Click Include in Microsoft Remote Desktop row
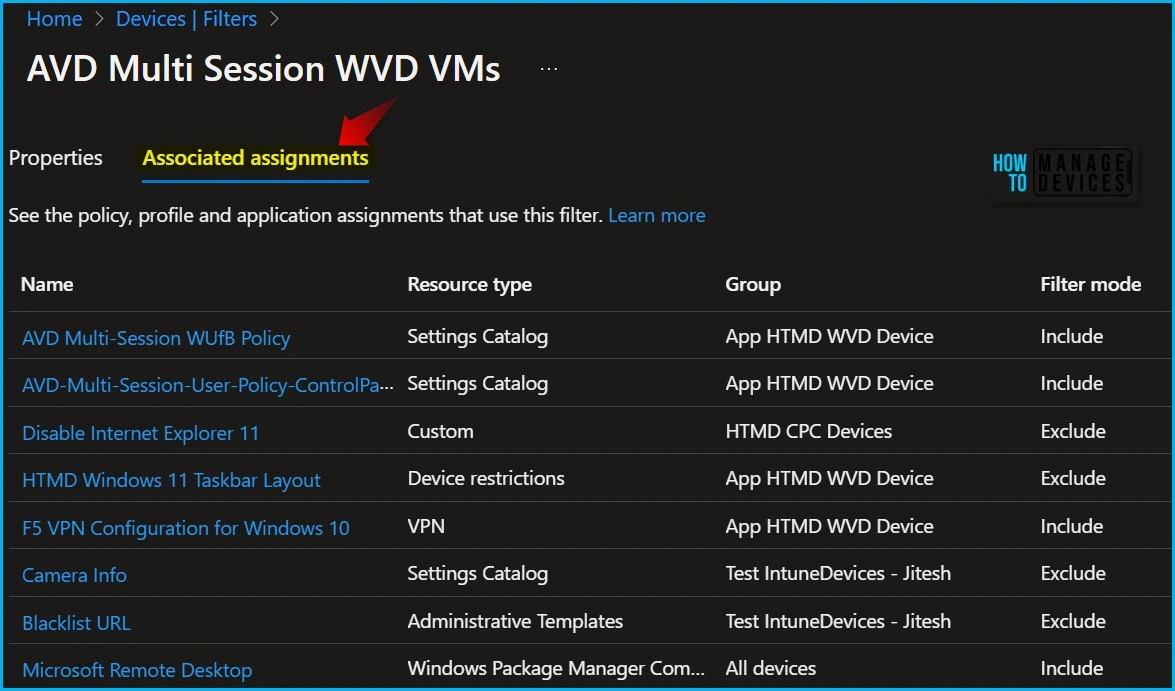 (1072, 669)
